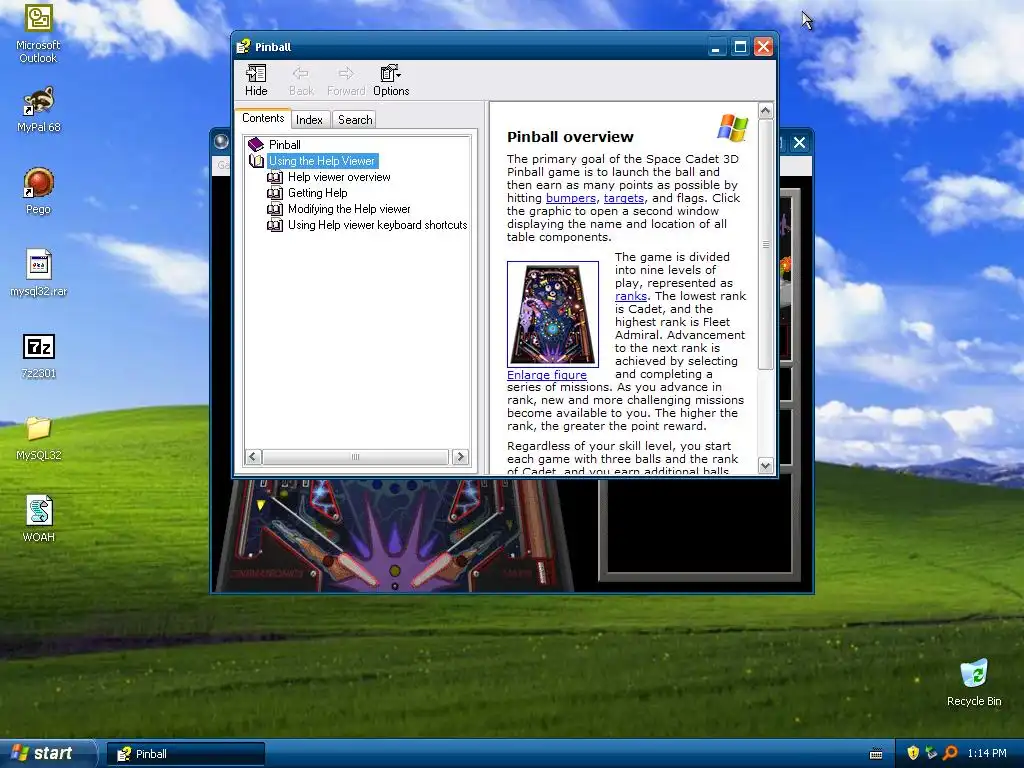Click the network connection tray icon
1024x768 pixels.
click(931, 754)
